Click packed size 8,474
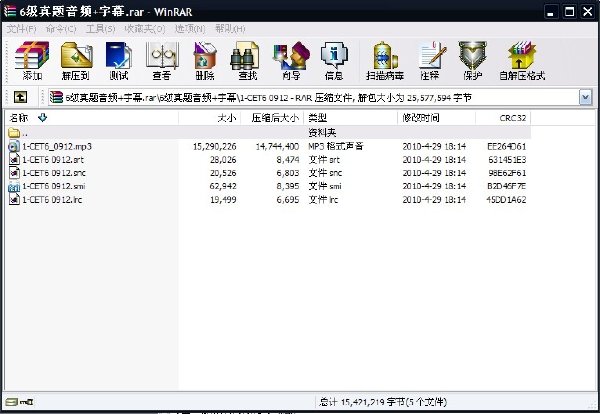This screenshot has height=414, width=600. (288, 160)
